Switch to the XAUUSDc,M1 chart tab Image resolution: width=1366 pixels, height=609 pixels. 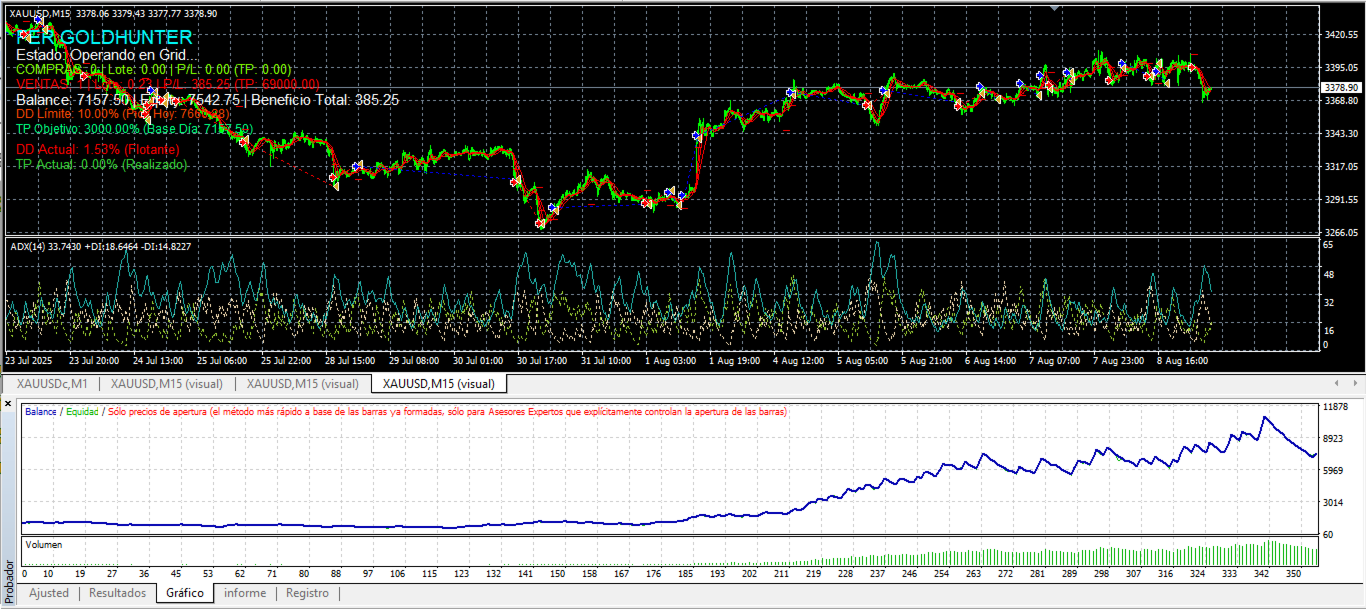tap(52, 383)
